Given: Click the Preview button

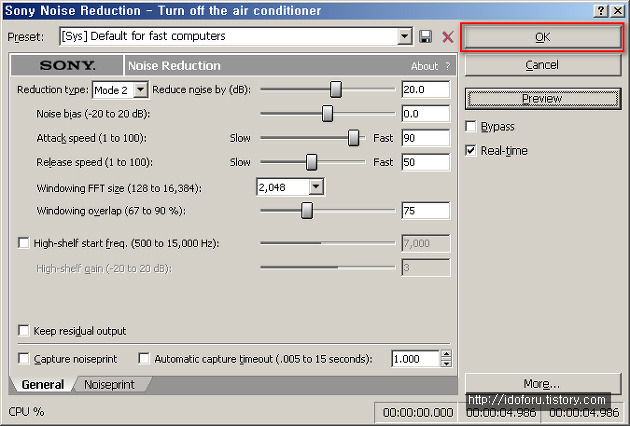Looking at the screenshot, I should [542, 99].
